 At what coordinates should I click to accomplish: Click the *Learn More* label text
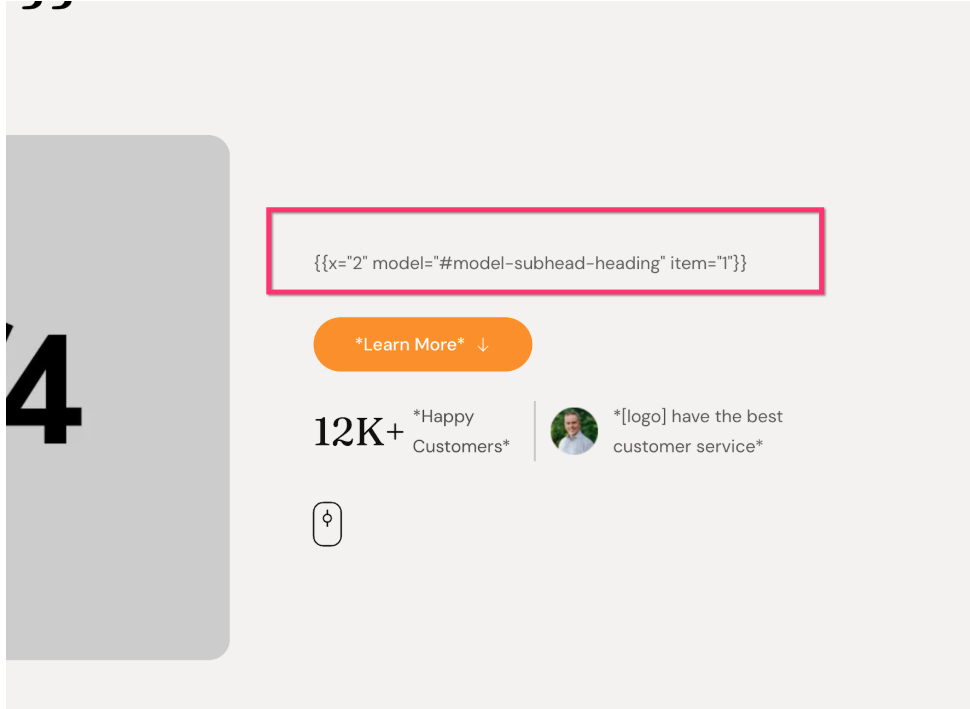tap(409, 344)
